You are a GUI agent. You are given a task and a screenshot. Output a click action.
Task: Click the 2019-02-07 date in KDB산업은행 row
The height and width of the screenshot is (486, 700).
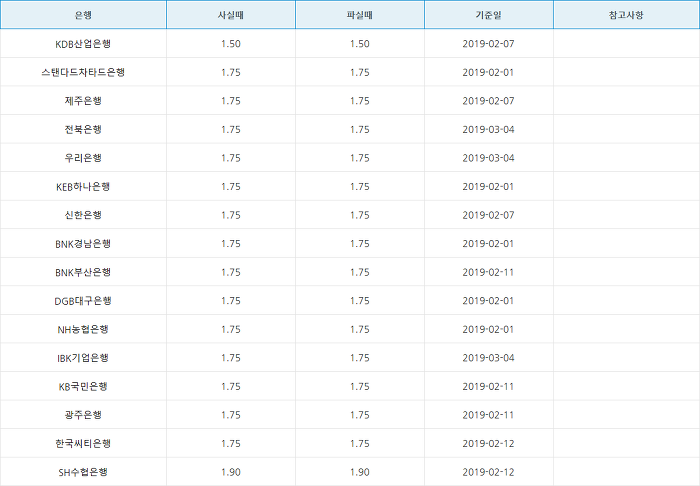[488, 44]
